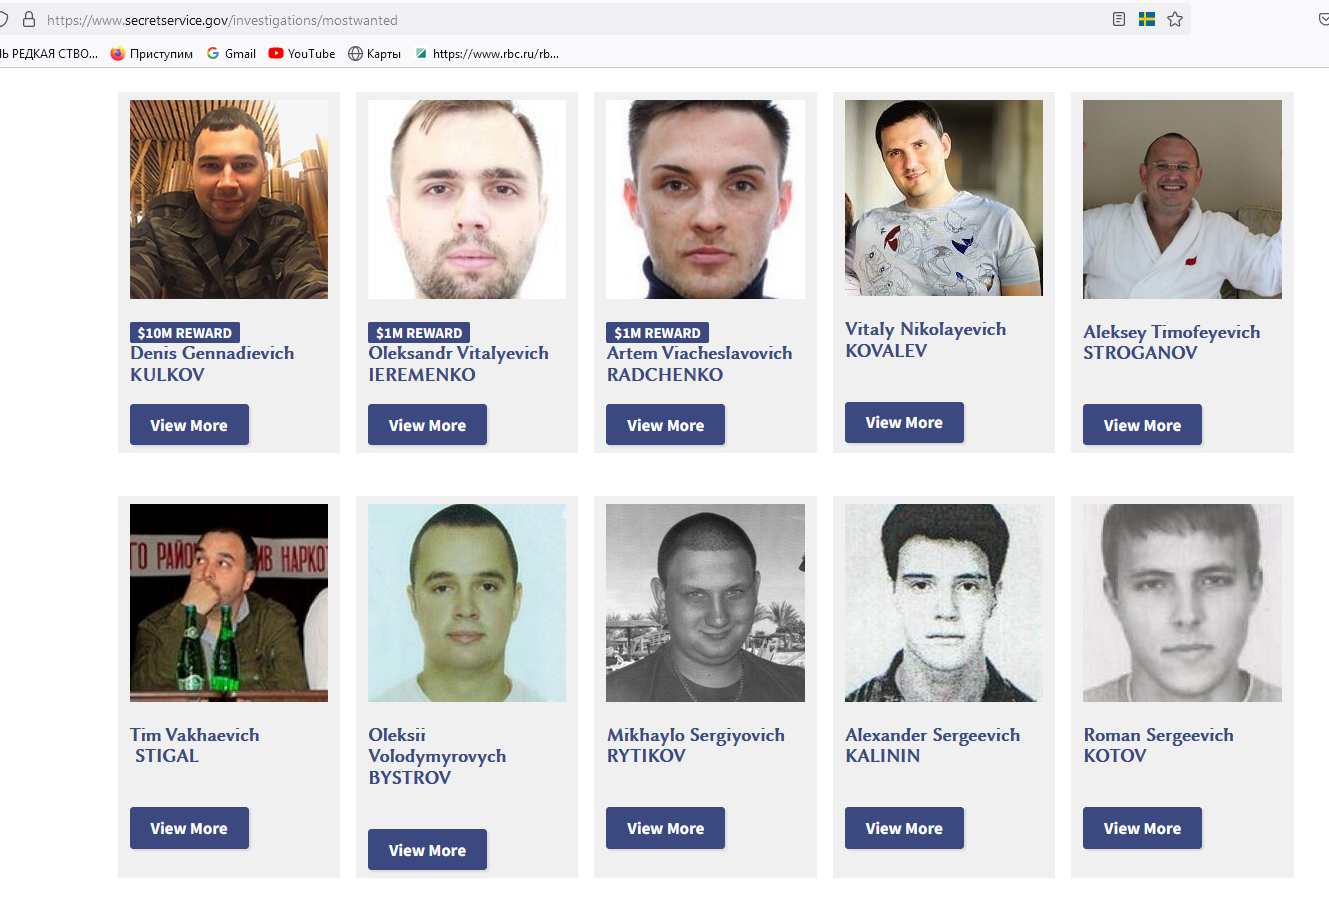Open the rbc.ru bookmark

(x=487, y=54)
